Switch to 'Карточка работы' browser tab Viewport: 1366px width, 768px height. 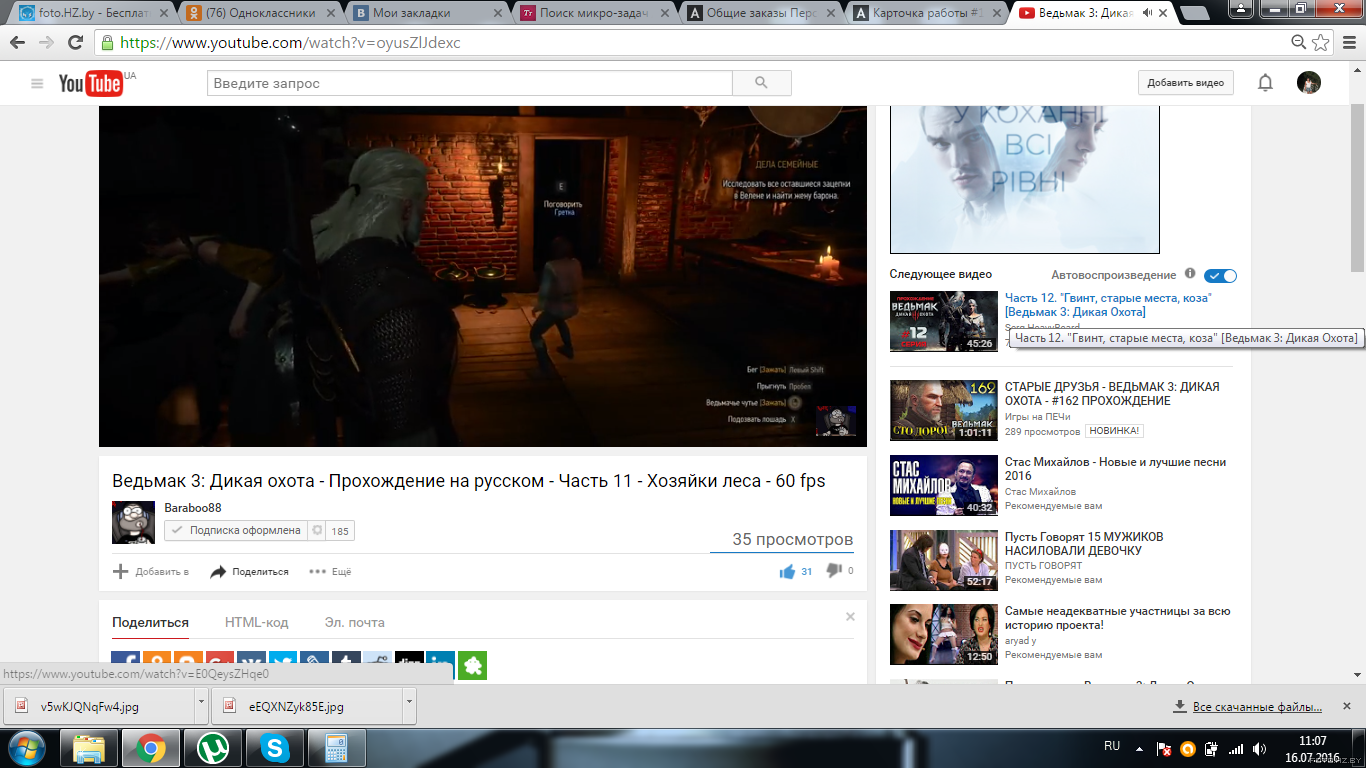tap(926, 13)
